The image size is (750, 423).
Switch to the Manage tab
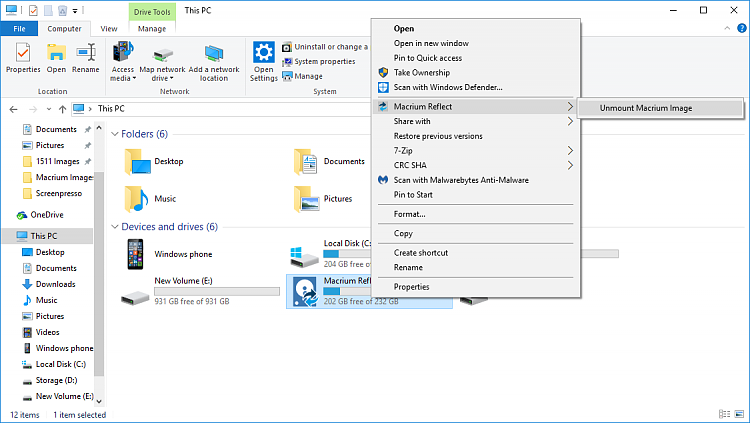click(x=152, y=29)
